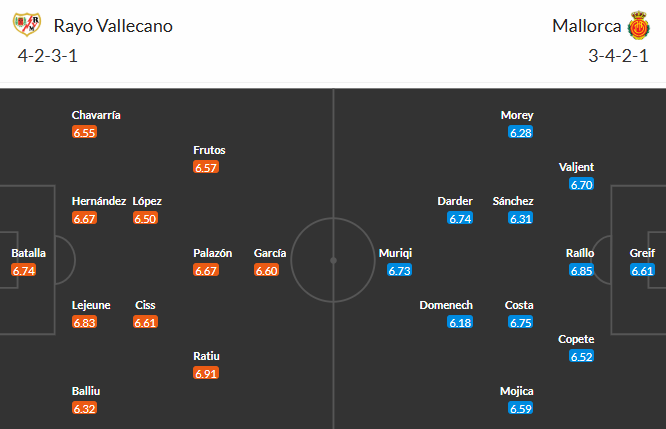Click Valjent's 6.70 rating badge
The height and width of the screenshot is (429, 666).
[x=582, y=184]
